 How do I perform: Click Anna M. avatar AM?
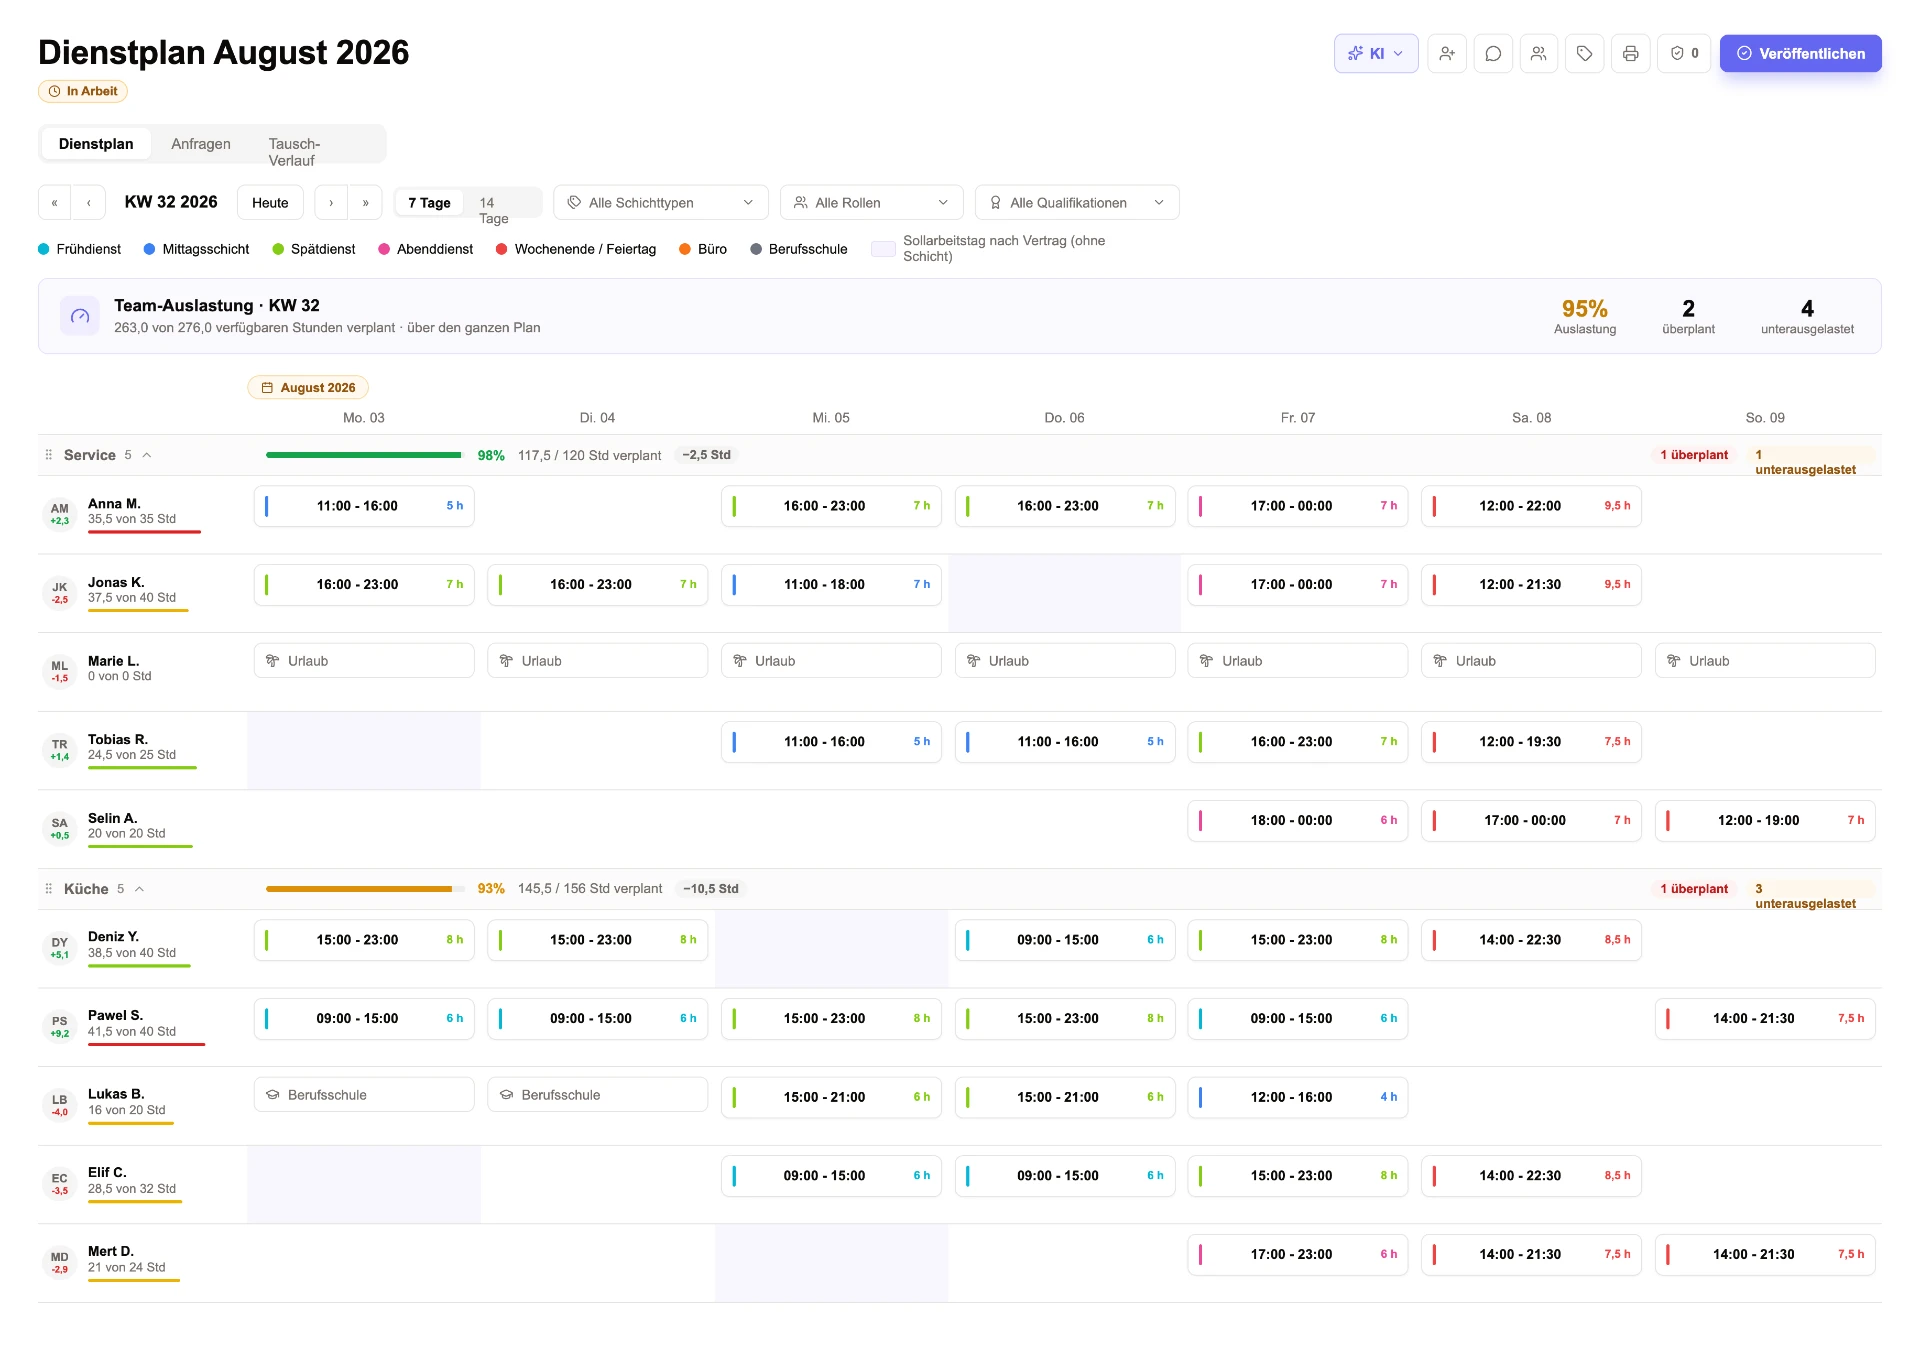[60, 514]
